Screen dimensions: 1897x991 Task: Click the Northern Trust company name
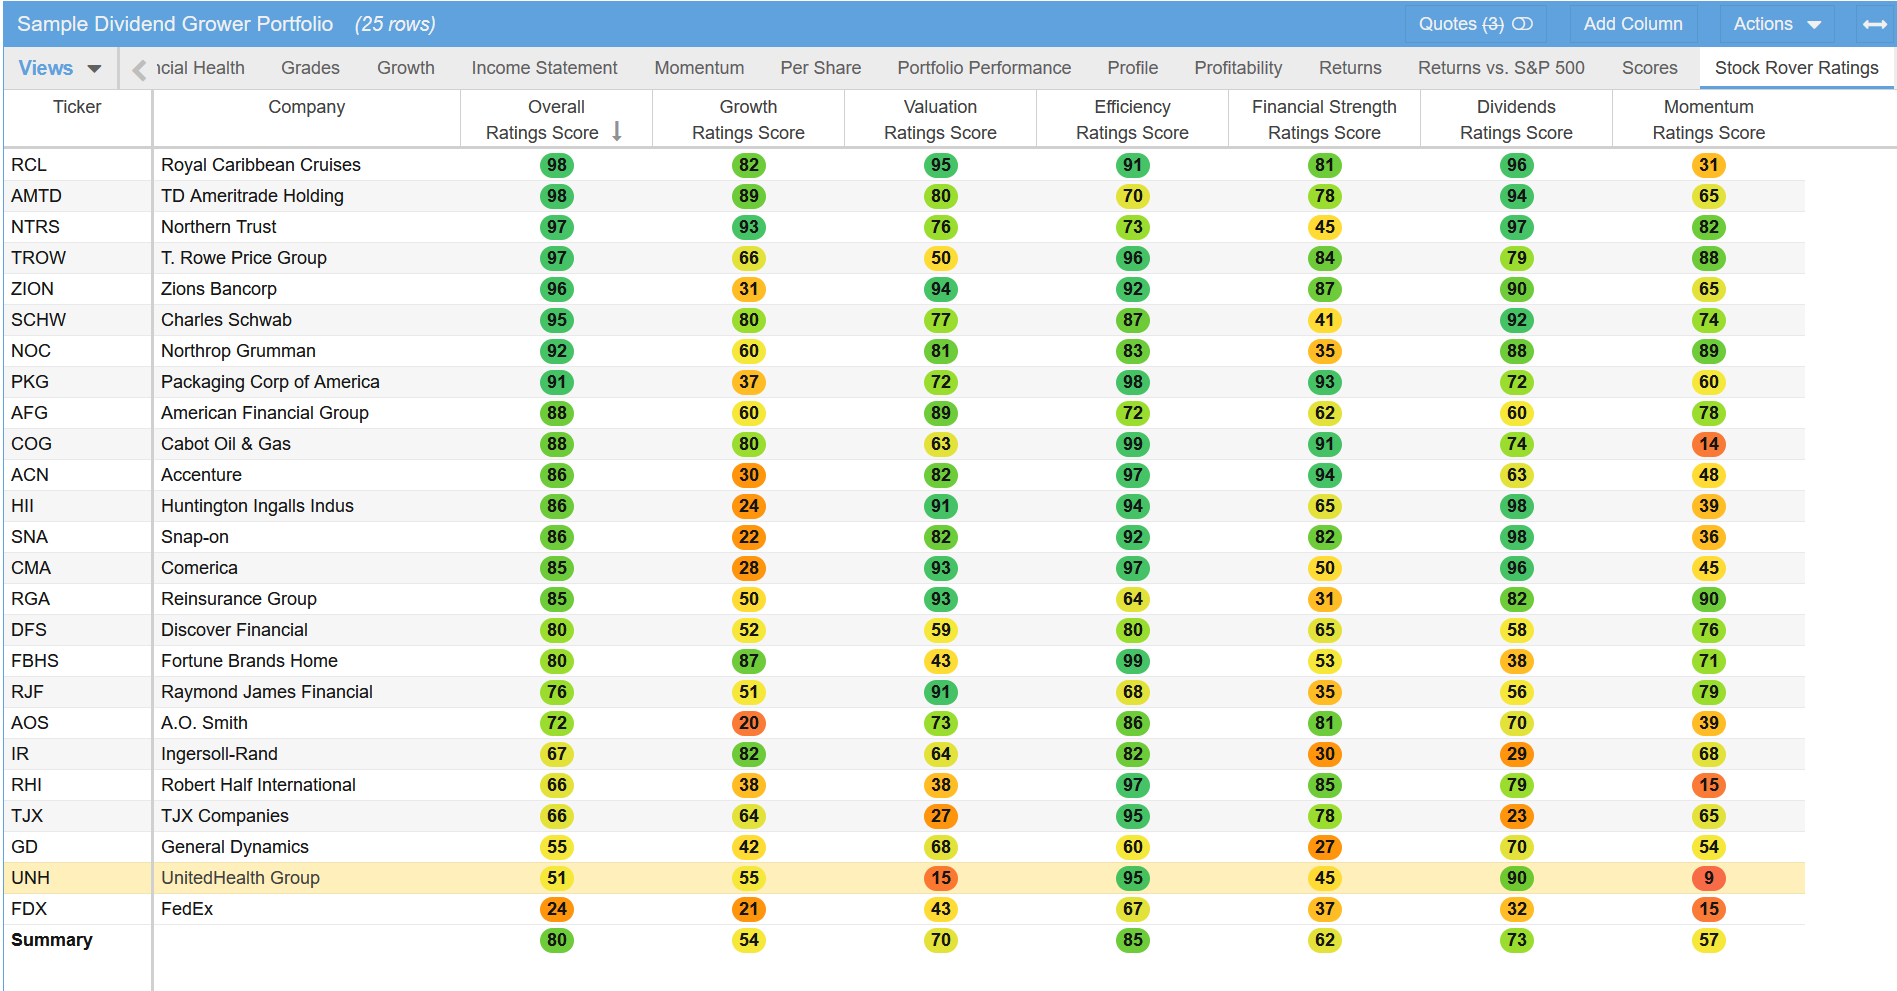218,227
